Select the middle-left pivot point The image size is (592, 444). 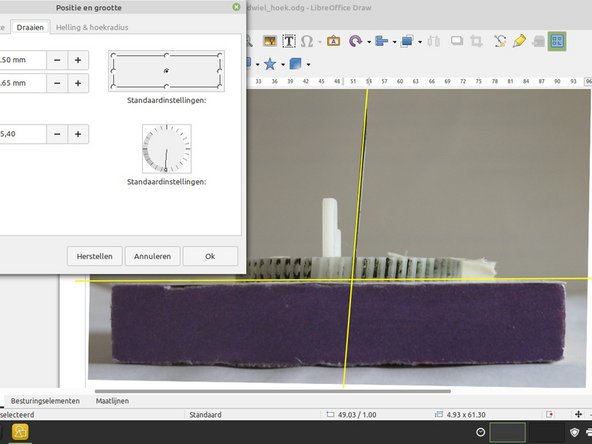click(113, 71)
